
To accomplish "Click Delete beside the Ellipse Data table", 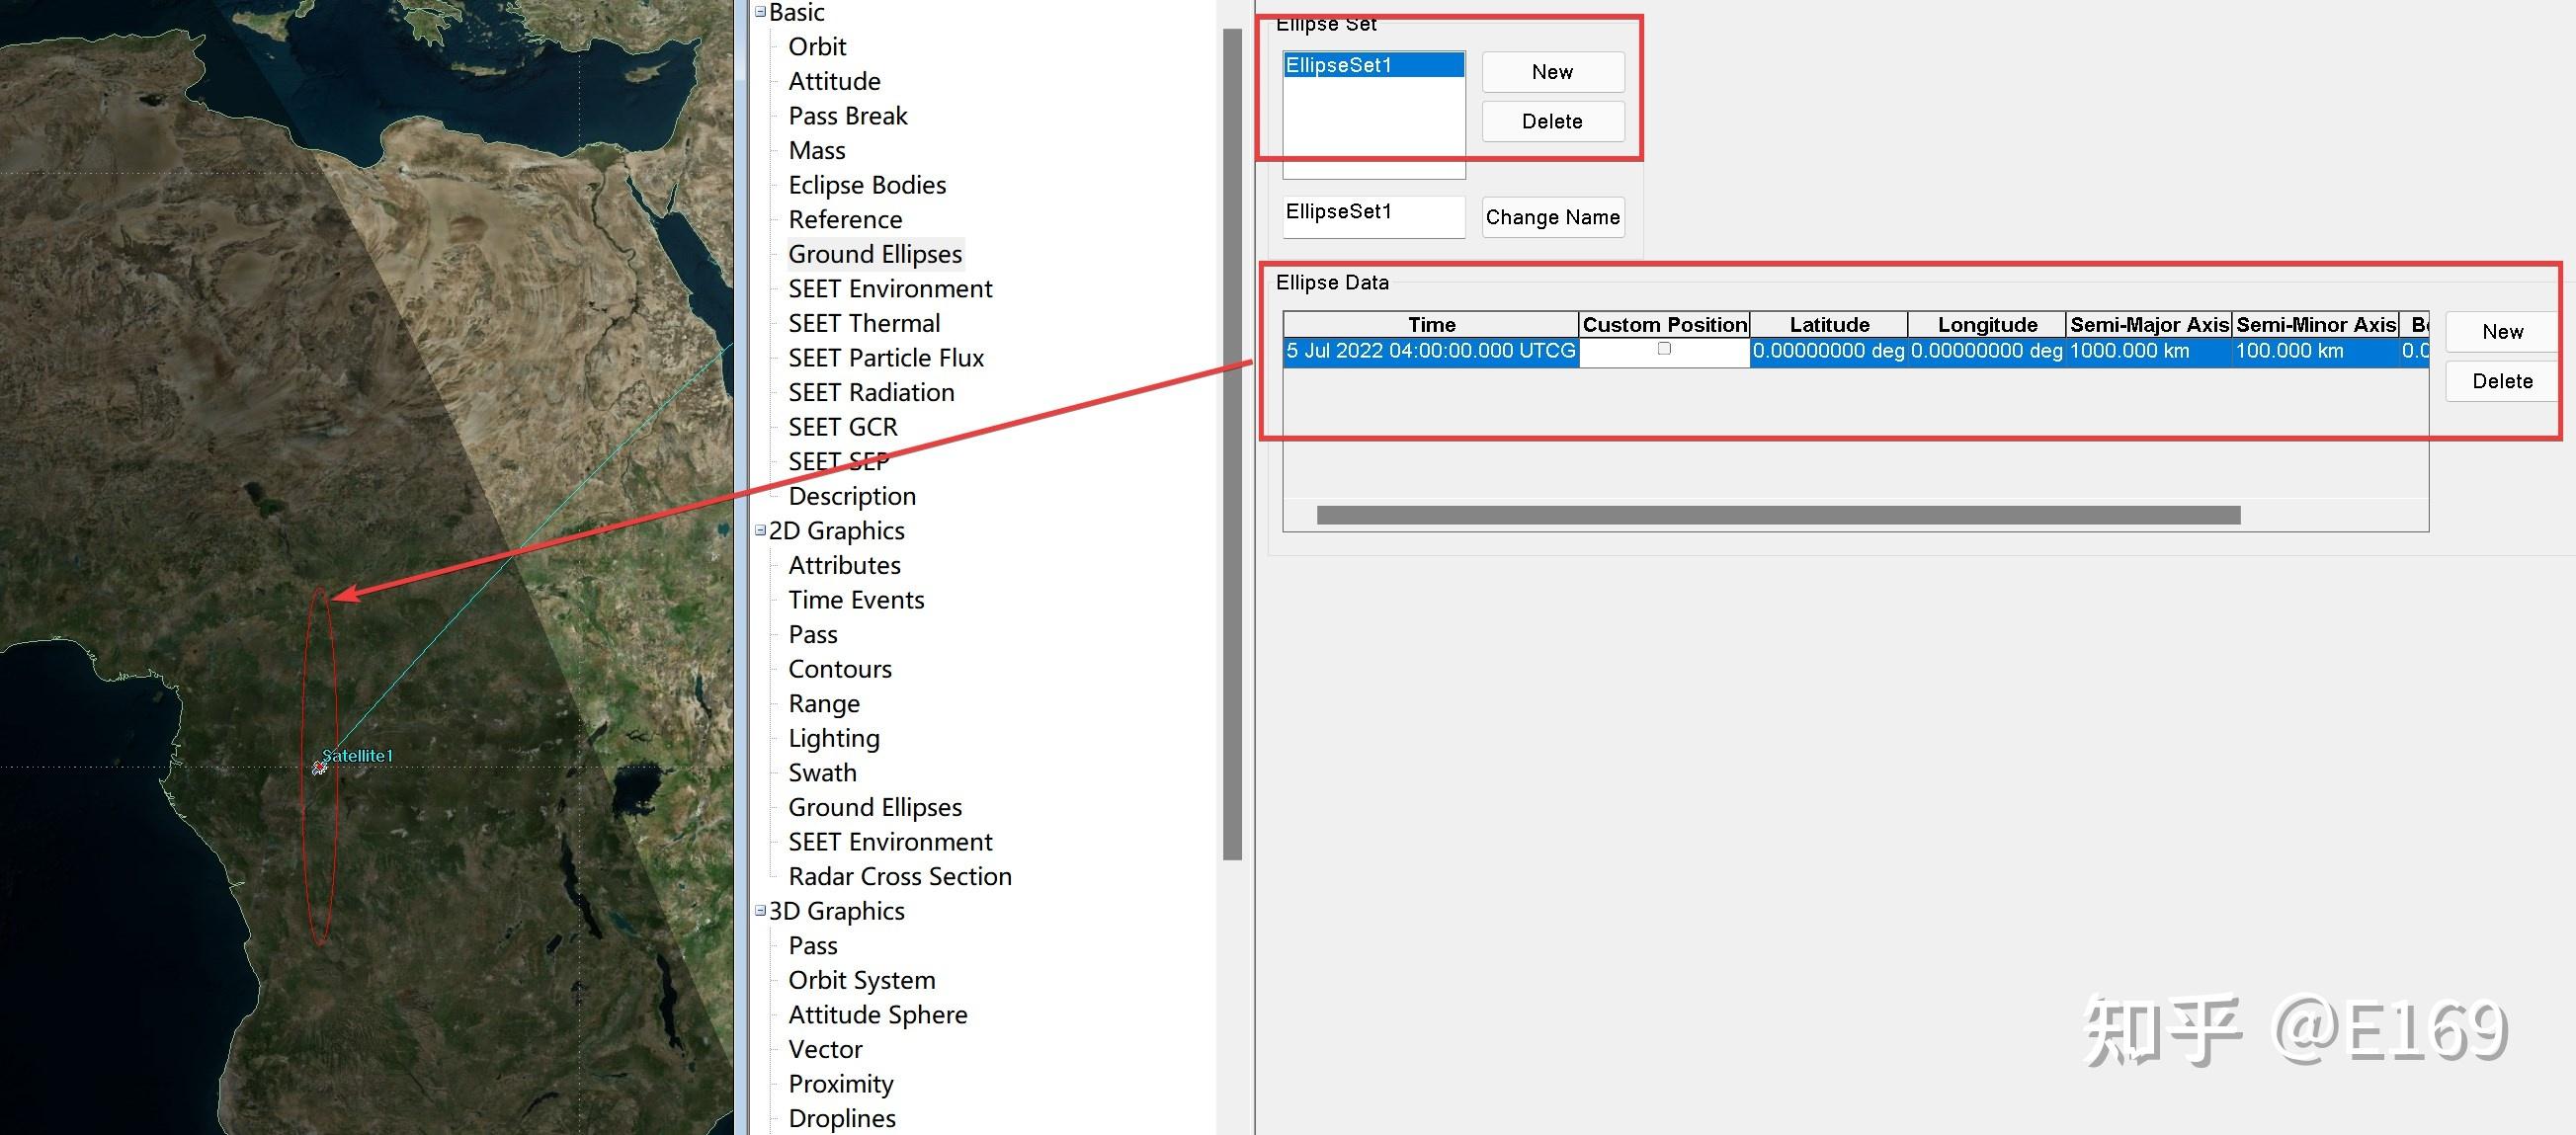I will [2501, 381].
